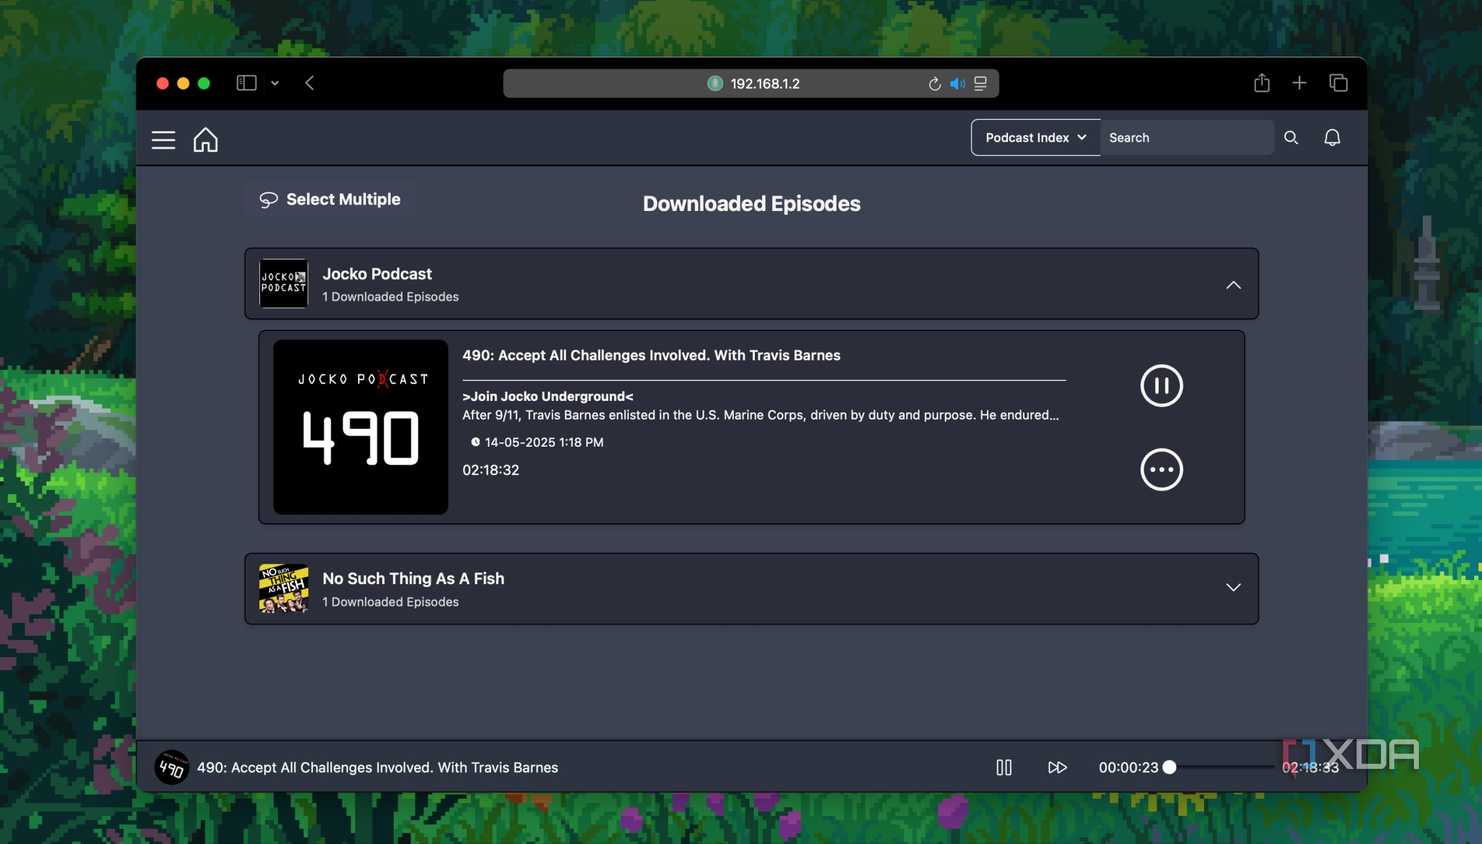Open the Podcast Index source dropdown

click(x=1035, y=138)
